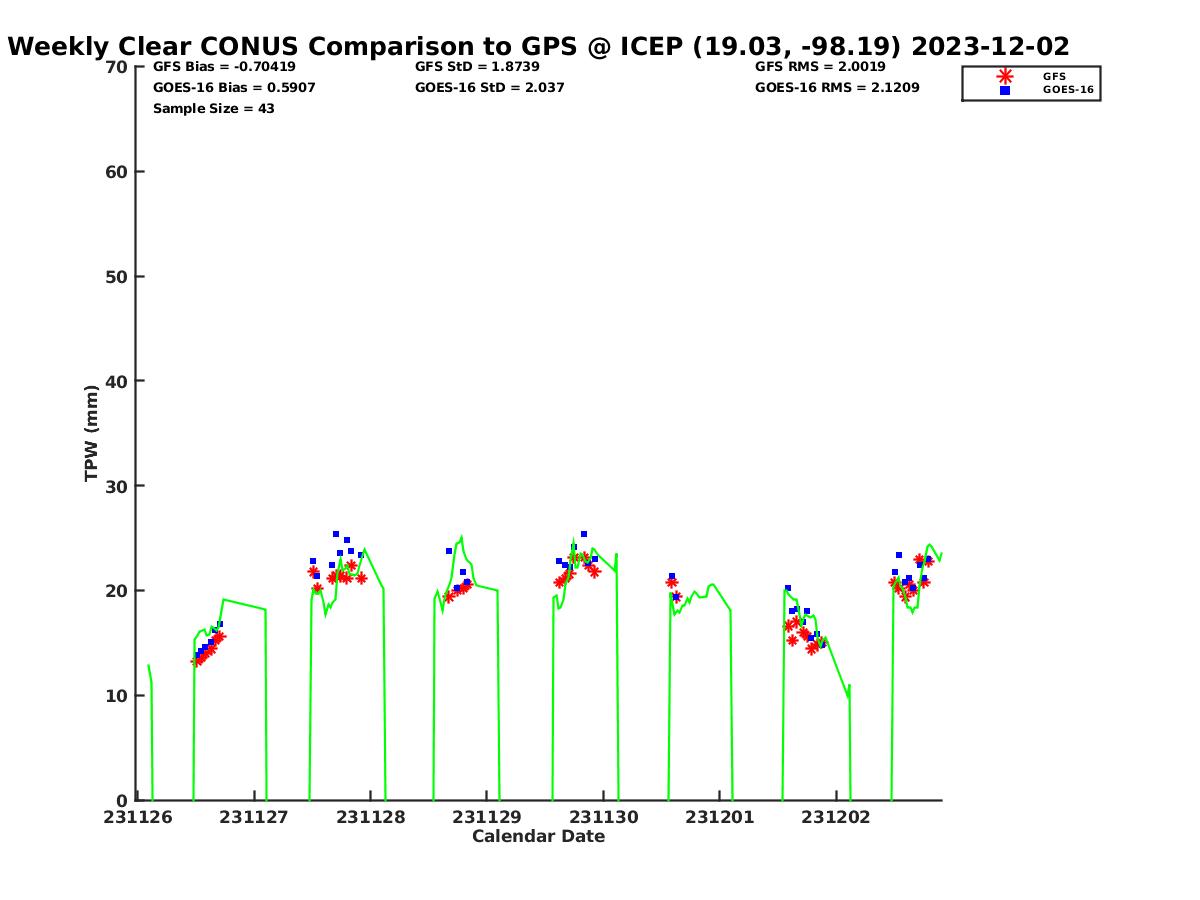Click the x-axis tick label 231130
The height and width of the screenshot is (900, 1200).
click(x=603, y=817)
